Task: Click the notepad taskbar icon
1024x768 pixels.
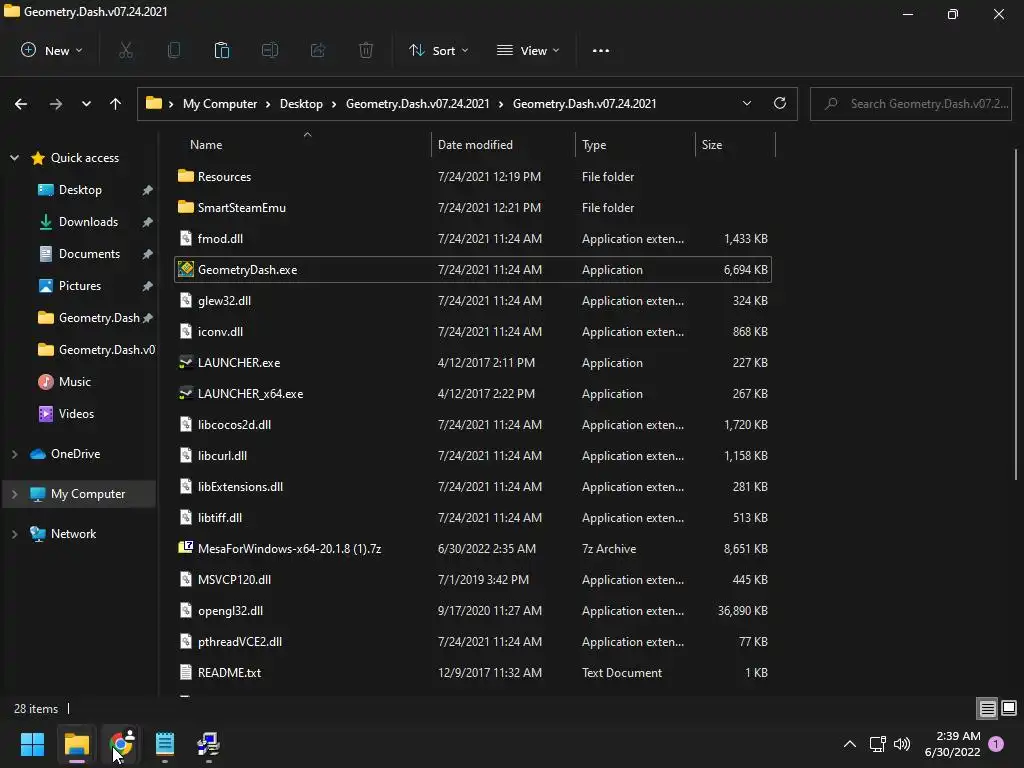Action: coord(165,744)
